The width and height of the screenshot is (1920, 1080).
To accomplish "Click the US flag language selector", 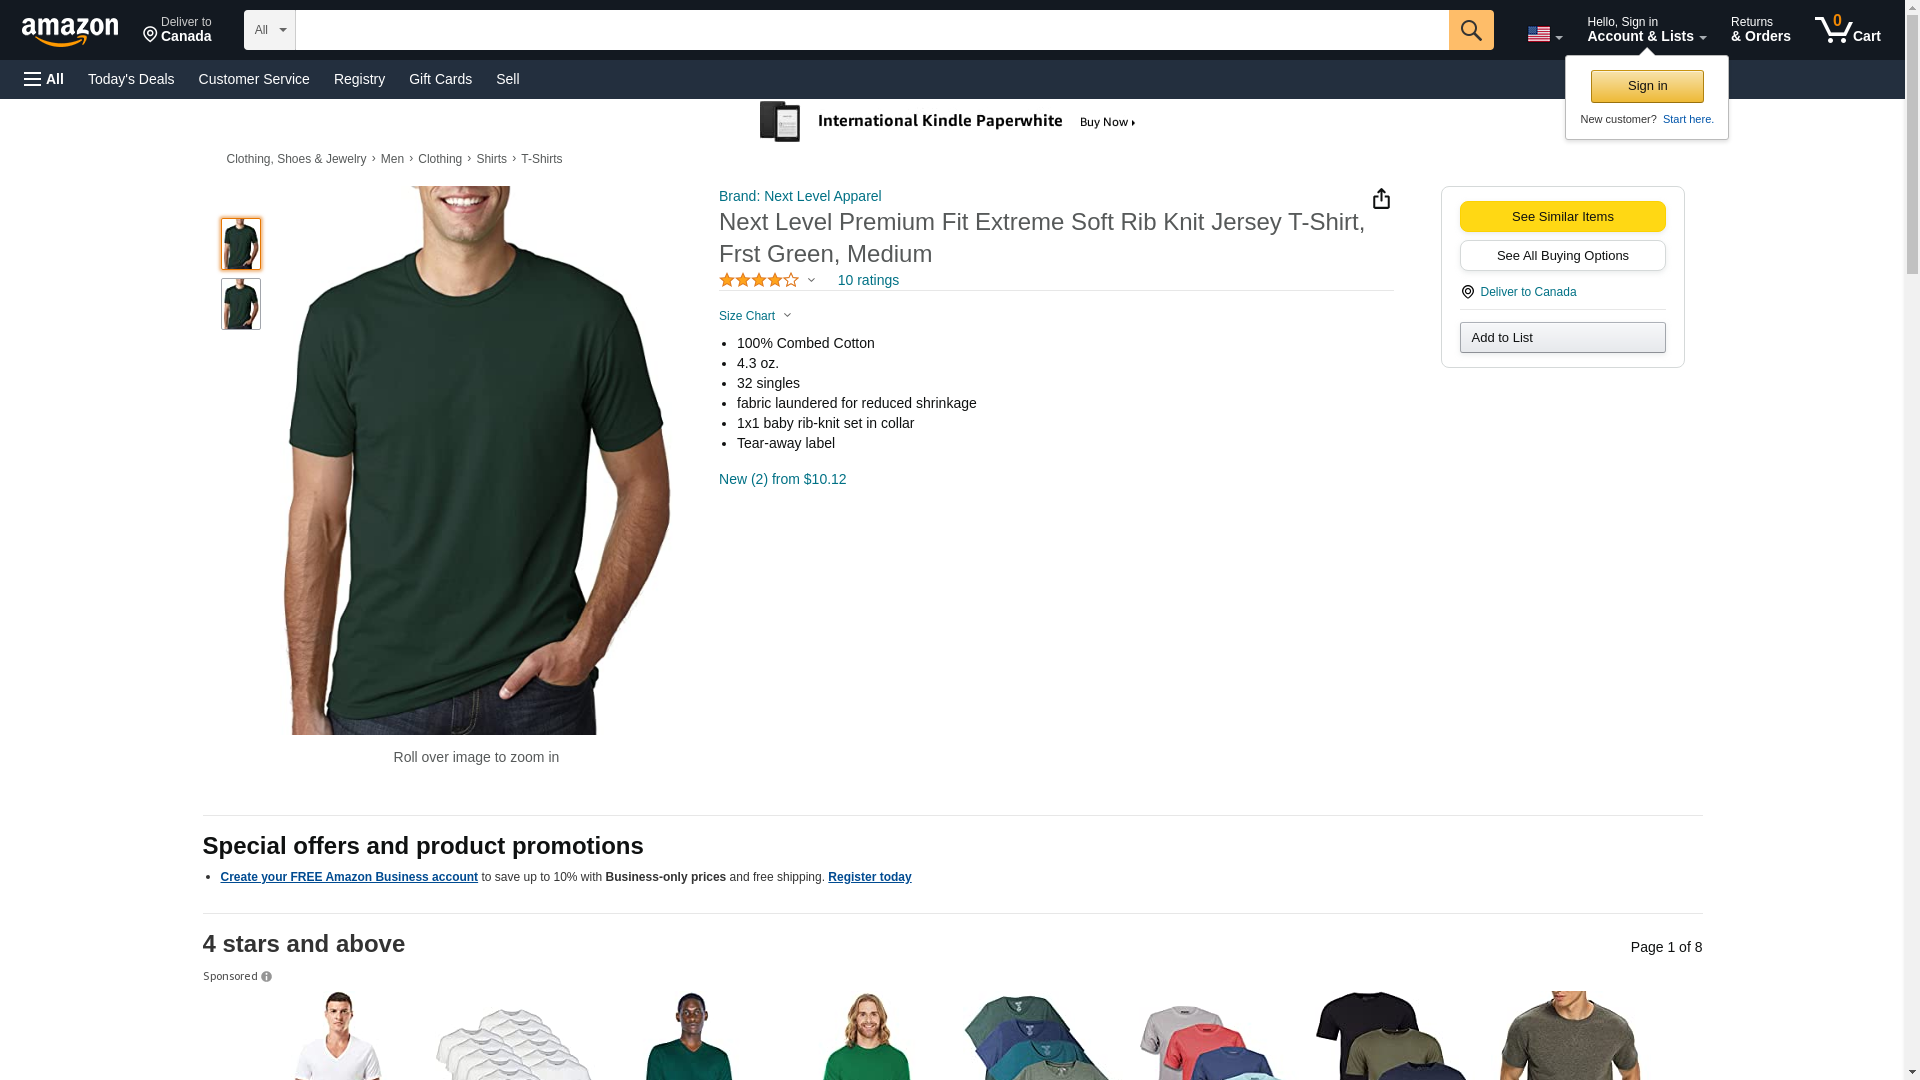I will (x=1544, y=34).
